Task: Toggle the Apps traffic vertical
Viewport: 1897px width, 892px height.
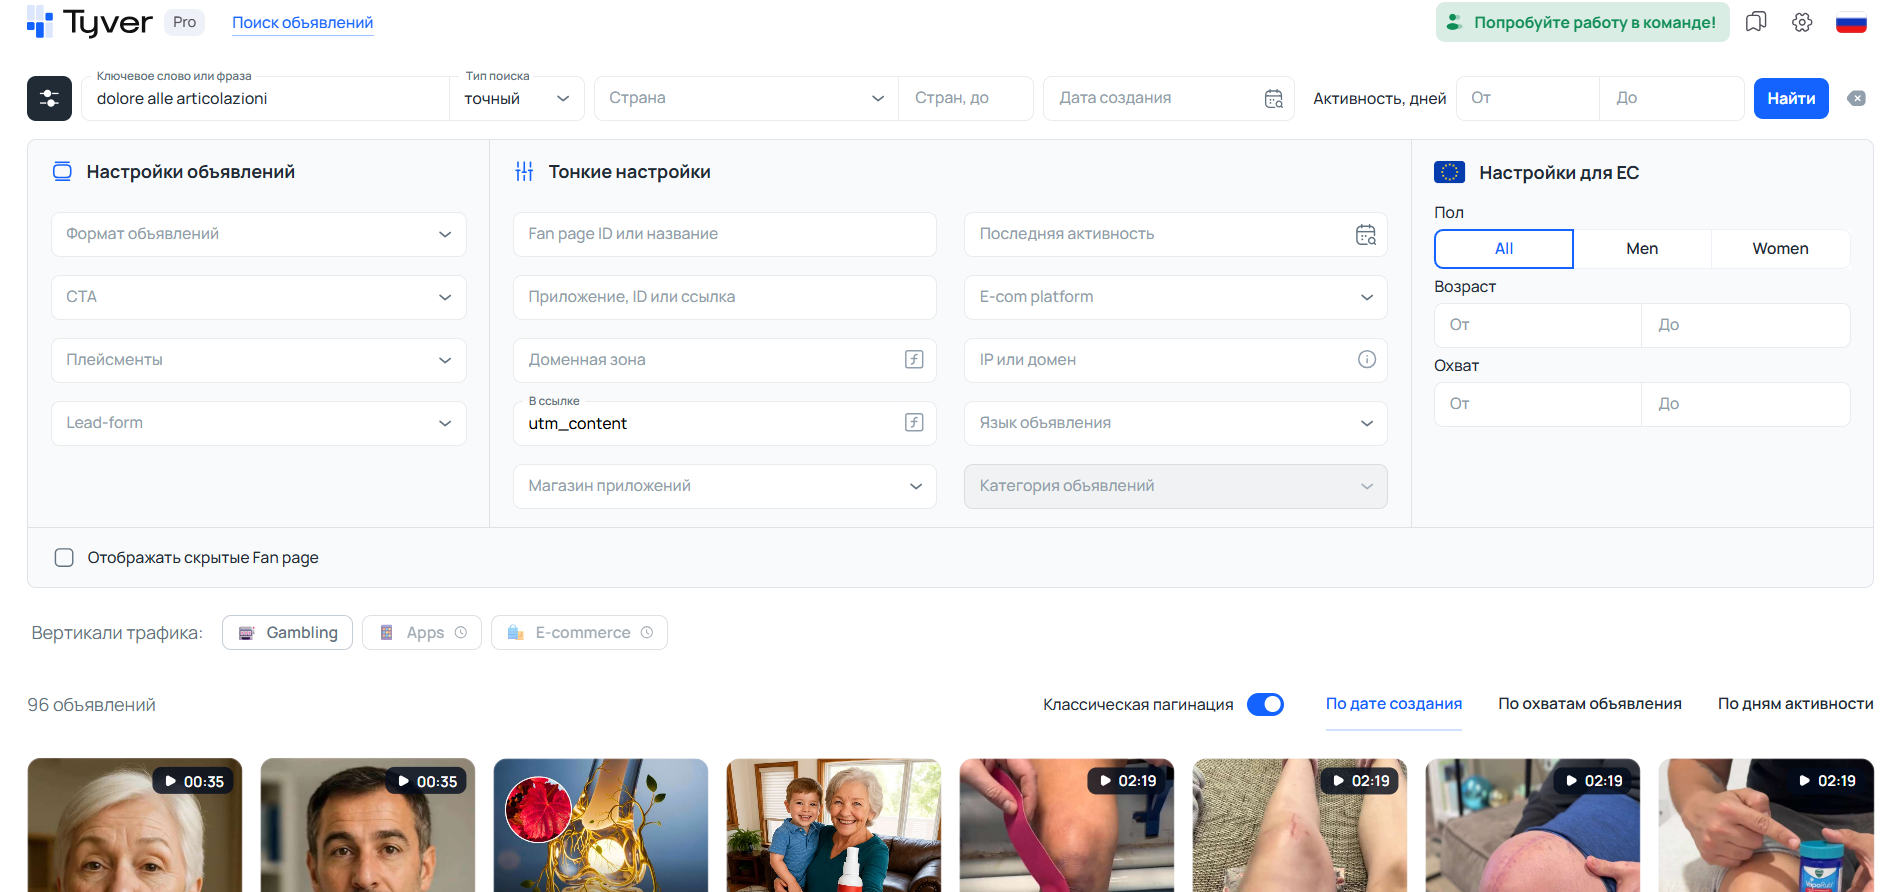Action: [x=422, y=633]
